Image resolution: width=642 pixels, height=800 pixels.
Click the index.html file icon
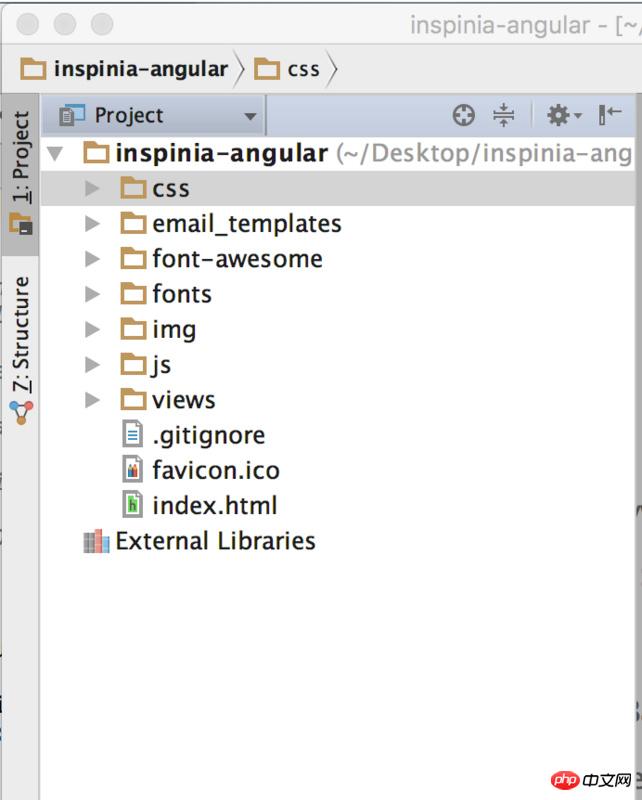coord(133,505)
